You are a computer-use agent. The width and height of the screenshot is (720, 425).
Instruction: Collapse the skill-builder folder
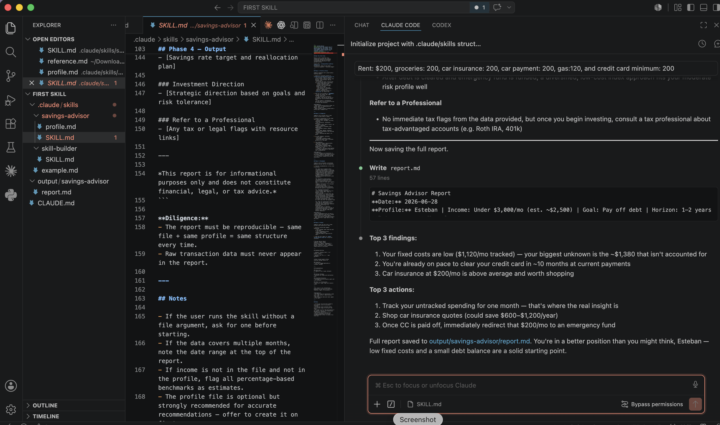pyautogui.click(x=73, y=148)
